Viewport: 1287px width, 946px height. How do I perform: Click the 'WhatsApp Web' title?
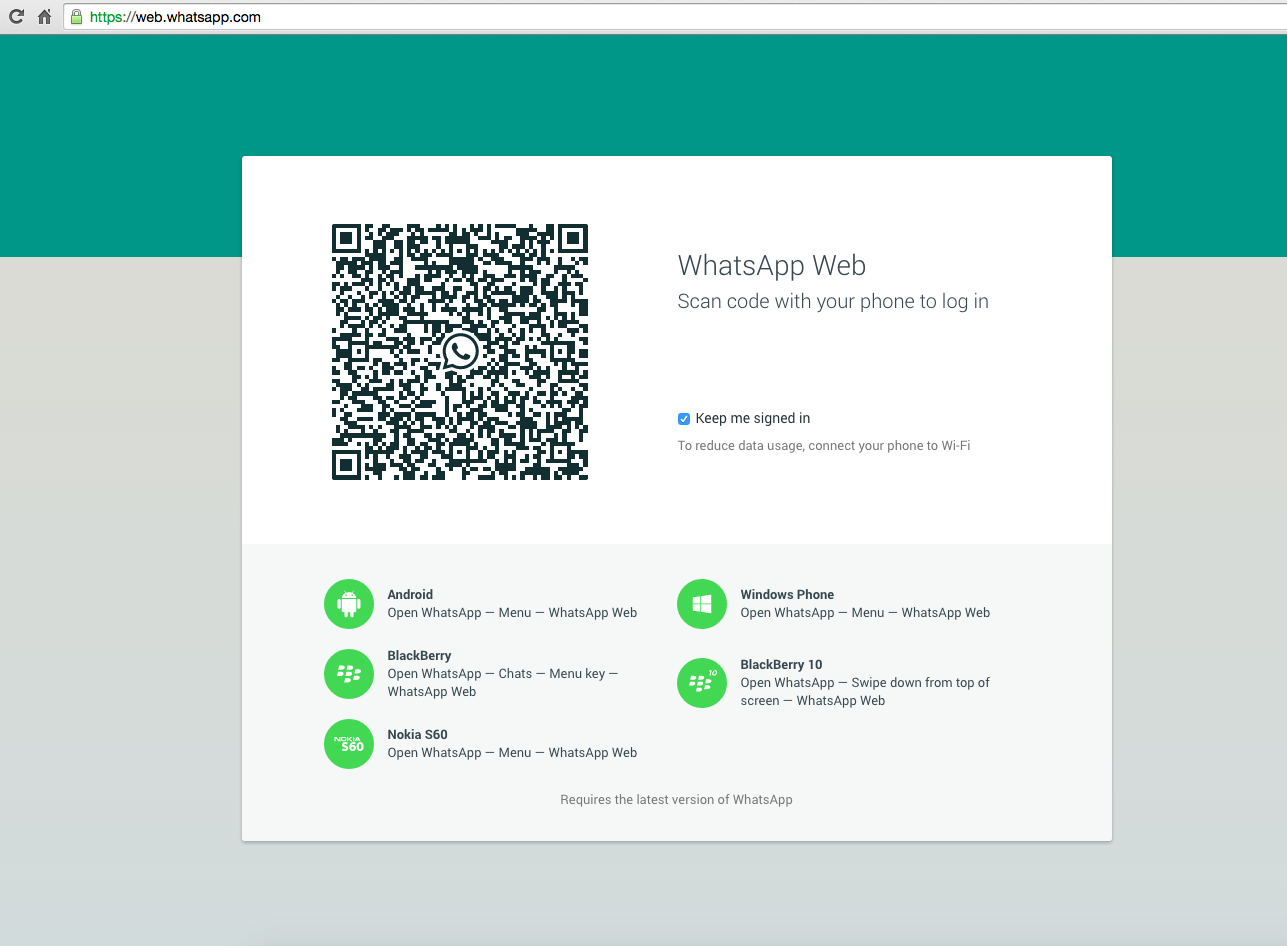coord(771,266)
